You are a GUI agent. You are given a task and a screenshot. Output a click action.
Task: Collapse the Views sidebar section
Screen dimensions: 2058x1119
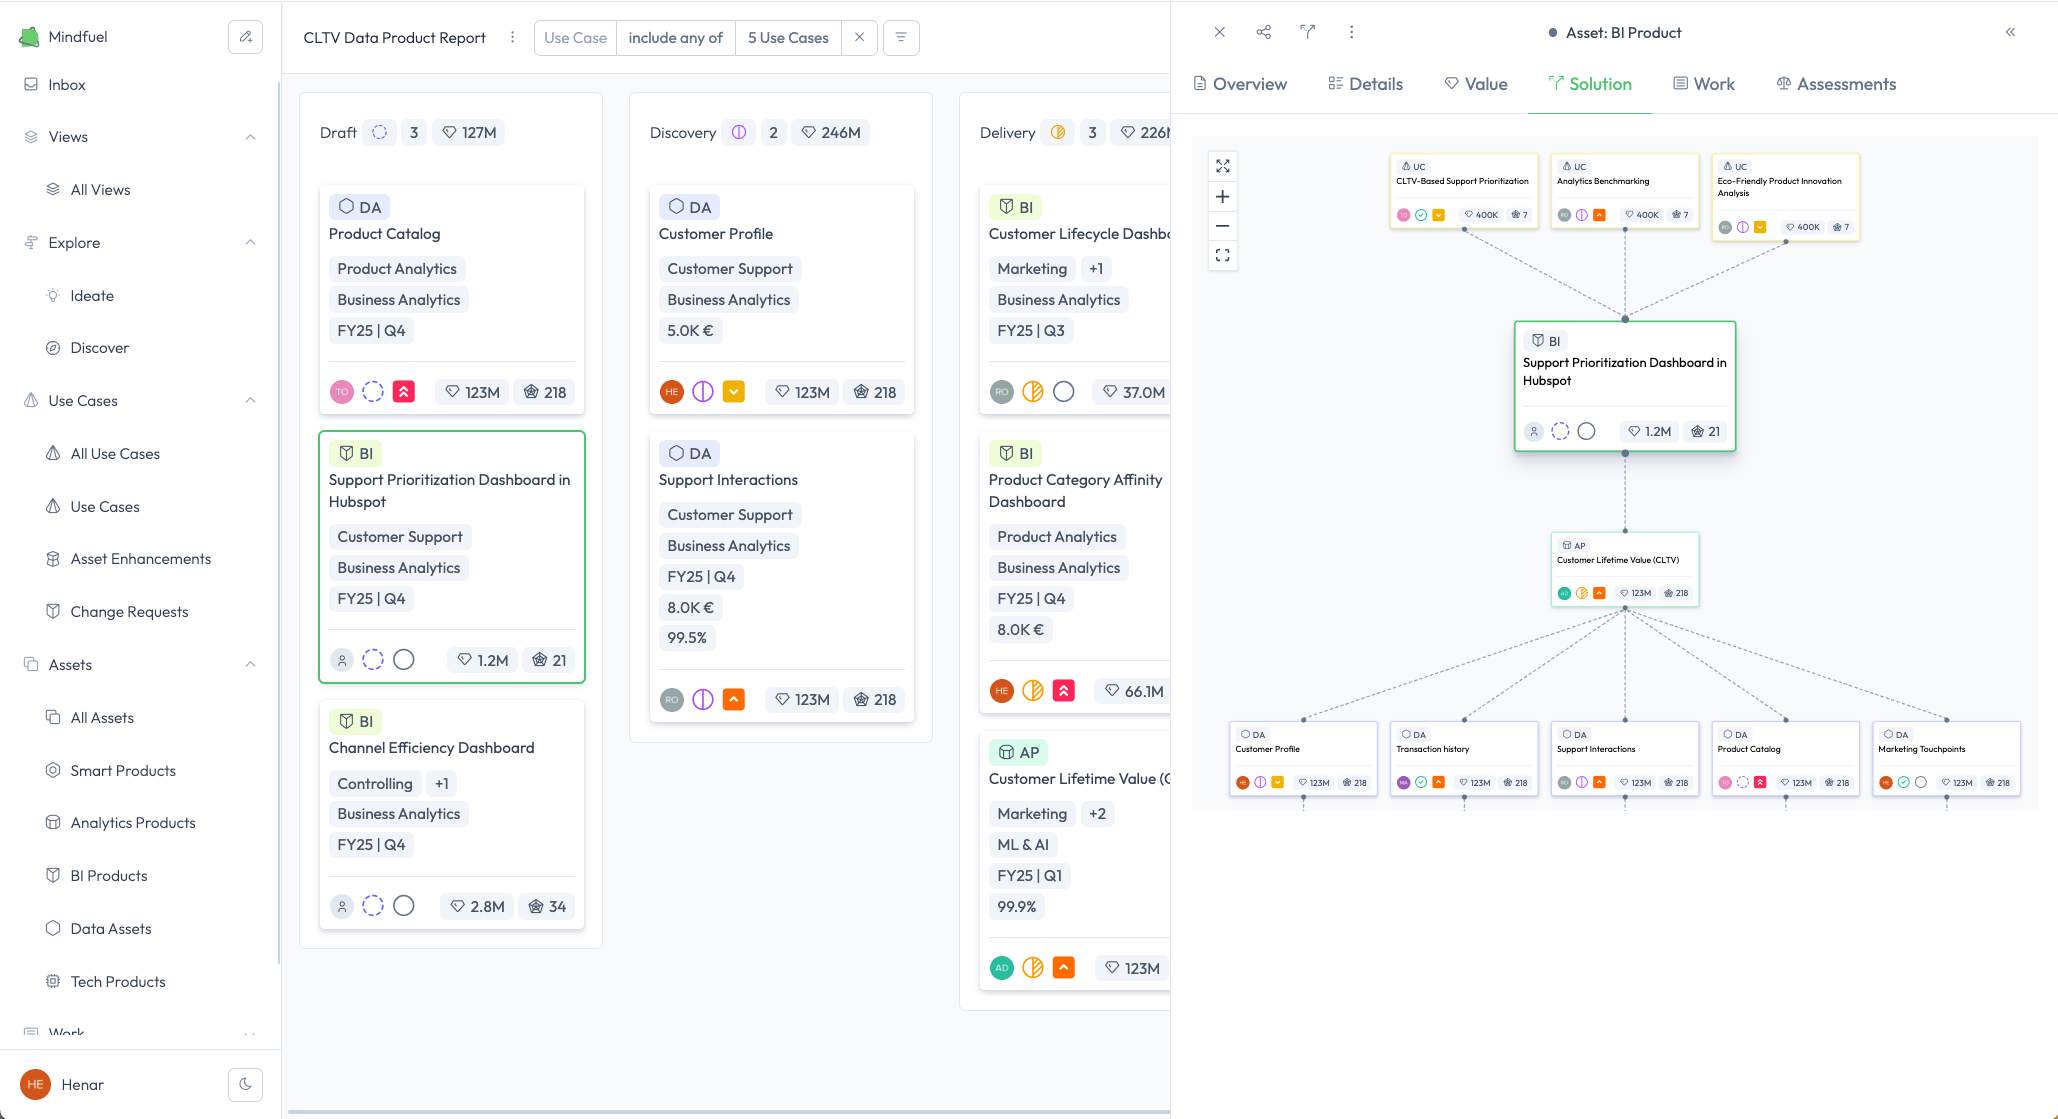tap(250, 137)
